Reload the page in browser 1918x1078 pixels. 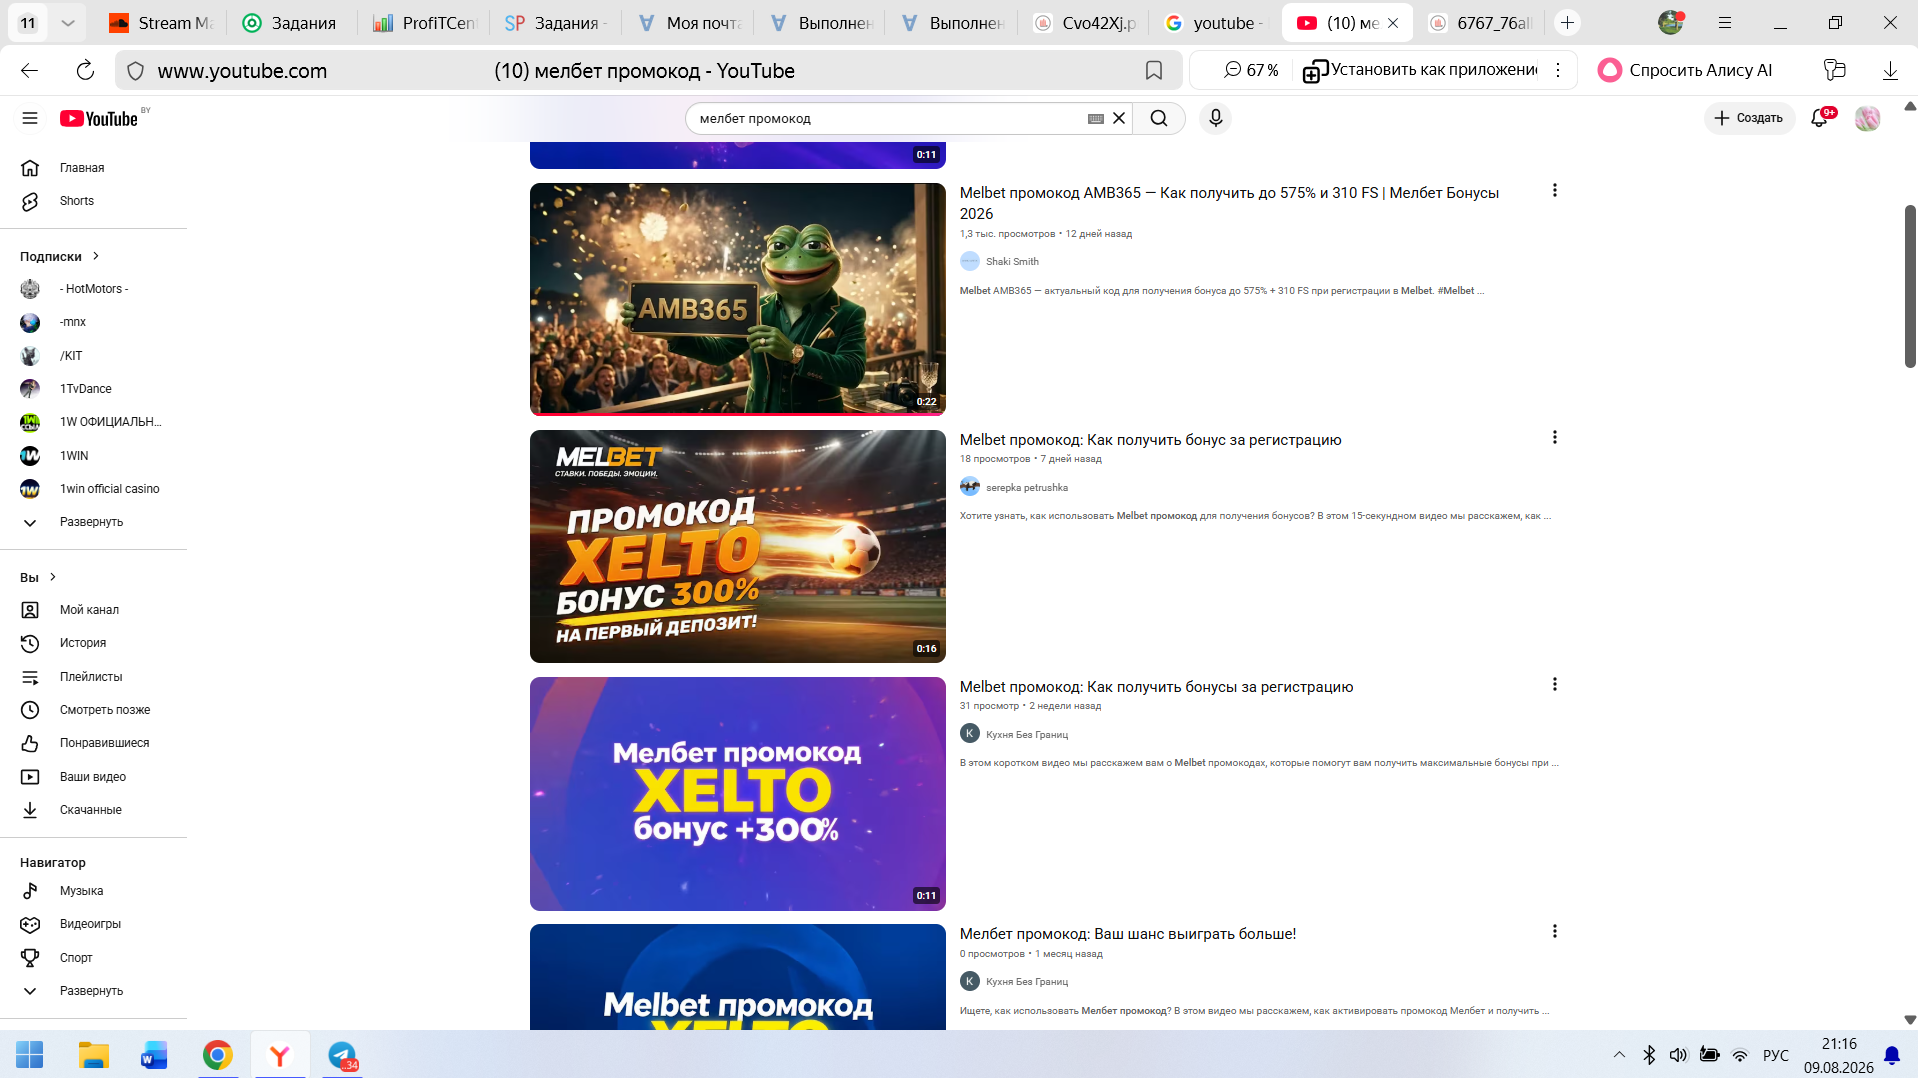(85, 70)
